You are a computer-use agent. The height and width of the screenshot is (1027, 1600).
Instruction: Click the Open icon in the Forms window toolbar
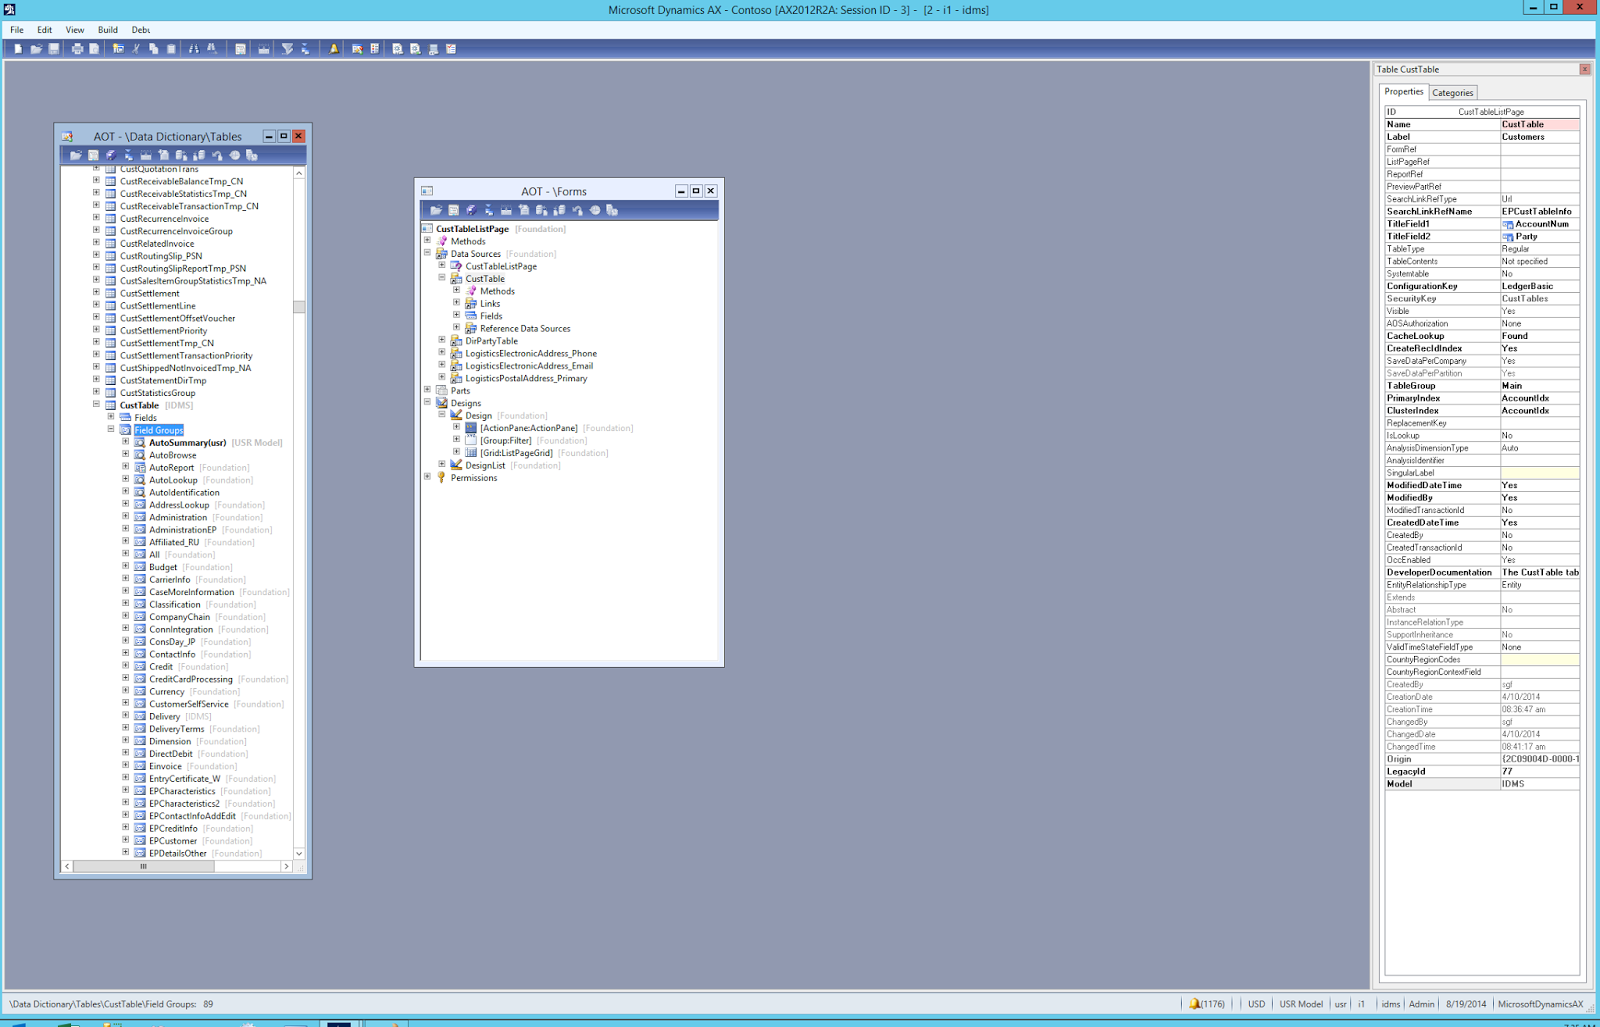tap(437, 210)
